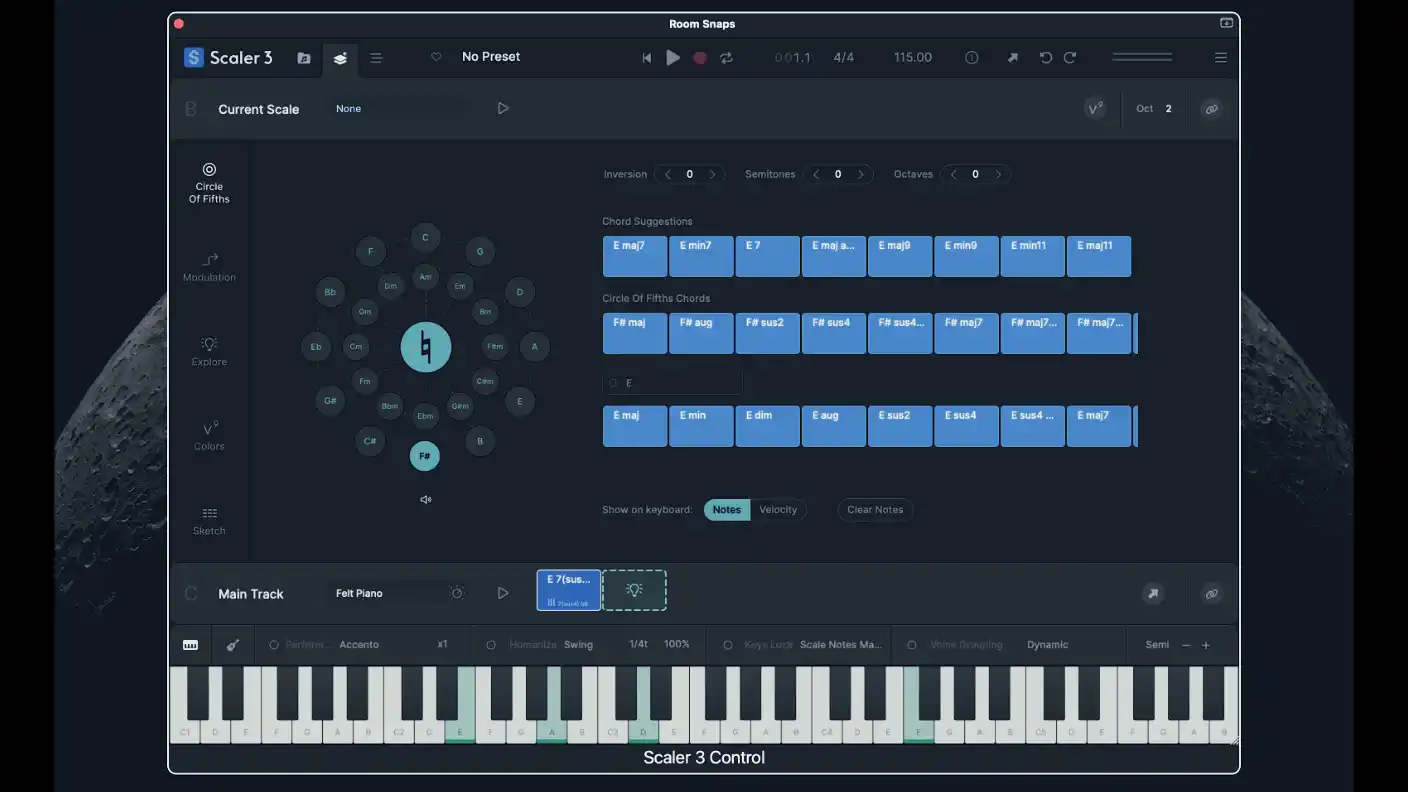Favorite the current preset with heart icon

[x=436, y=57]
